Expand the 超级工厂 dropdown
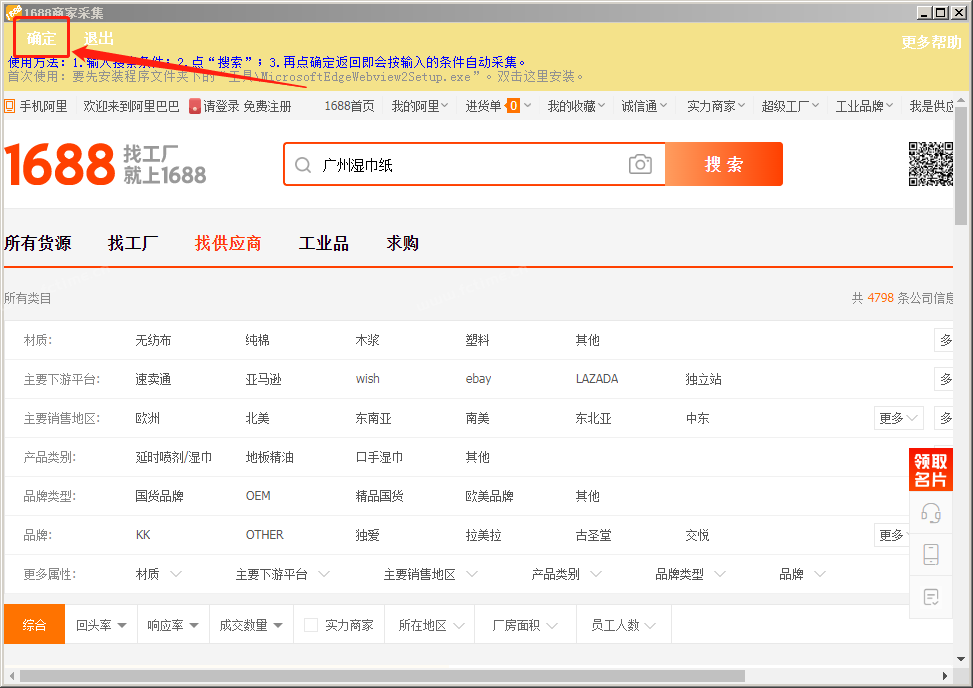973x688 pixels. pyautogui.click(x=790, y=106)
